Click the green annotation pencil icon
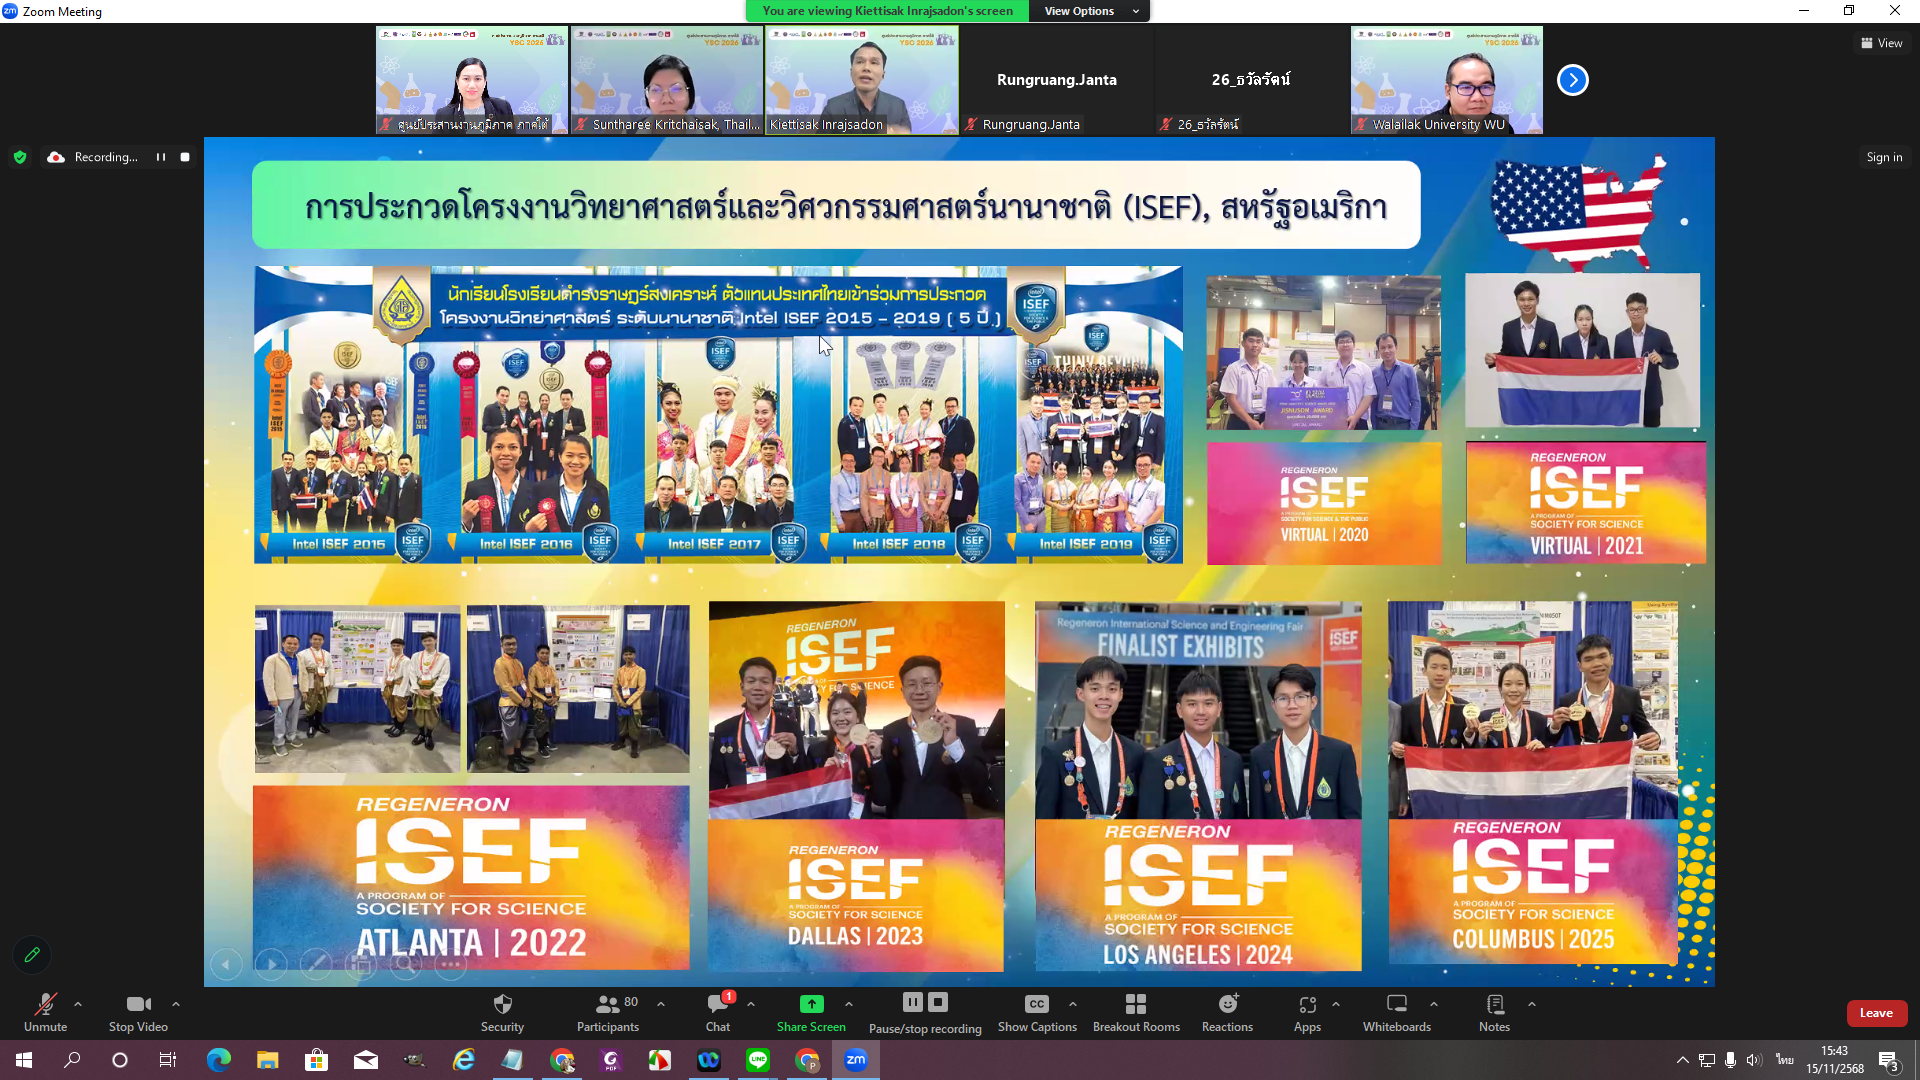Image resolution: width=1920 pixels, height=1080 pixels. tap(32, 955)
